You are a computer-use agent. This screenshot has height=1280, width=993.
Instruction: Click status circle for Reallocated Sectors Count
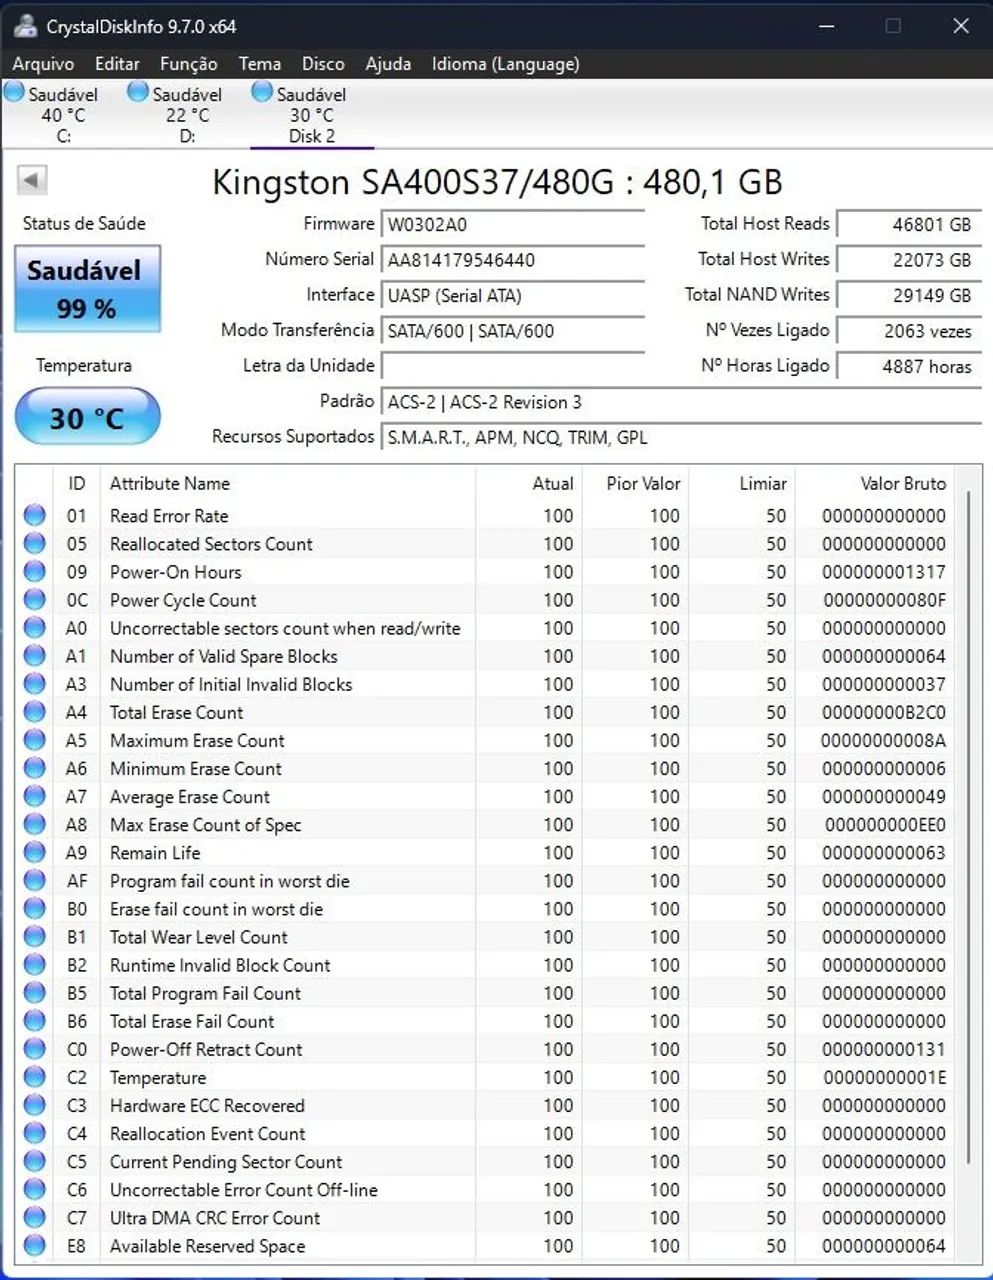pos(35,544)
